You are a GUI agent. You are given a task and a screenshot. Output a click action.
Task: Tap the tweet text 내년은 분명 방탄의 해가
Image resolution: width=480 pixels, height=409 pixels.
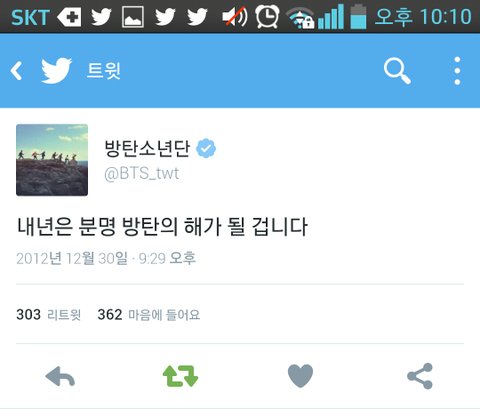[x=119, y=227]
